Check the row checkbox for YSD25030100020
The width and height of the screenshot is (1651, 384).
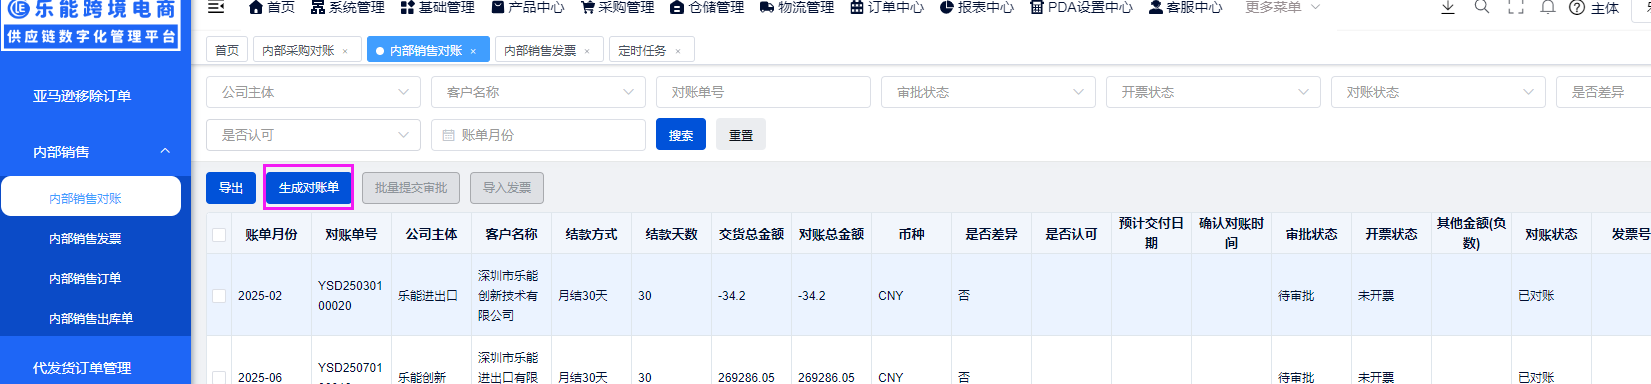[219, 296]
